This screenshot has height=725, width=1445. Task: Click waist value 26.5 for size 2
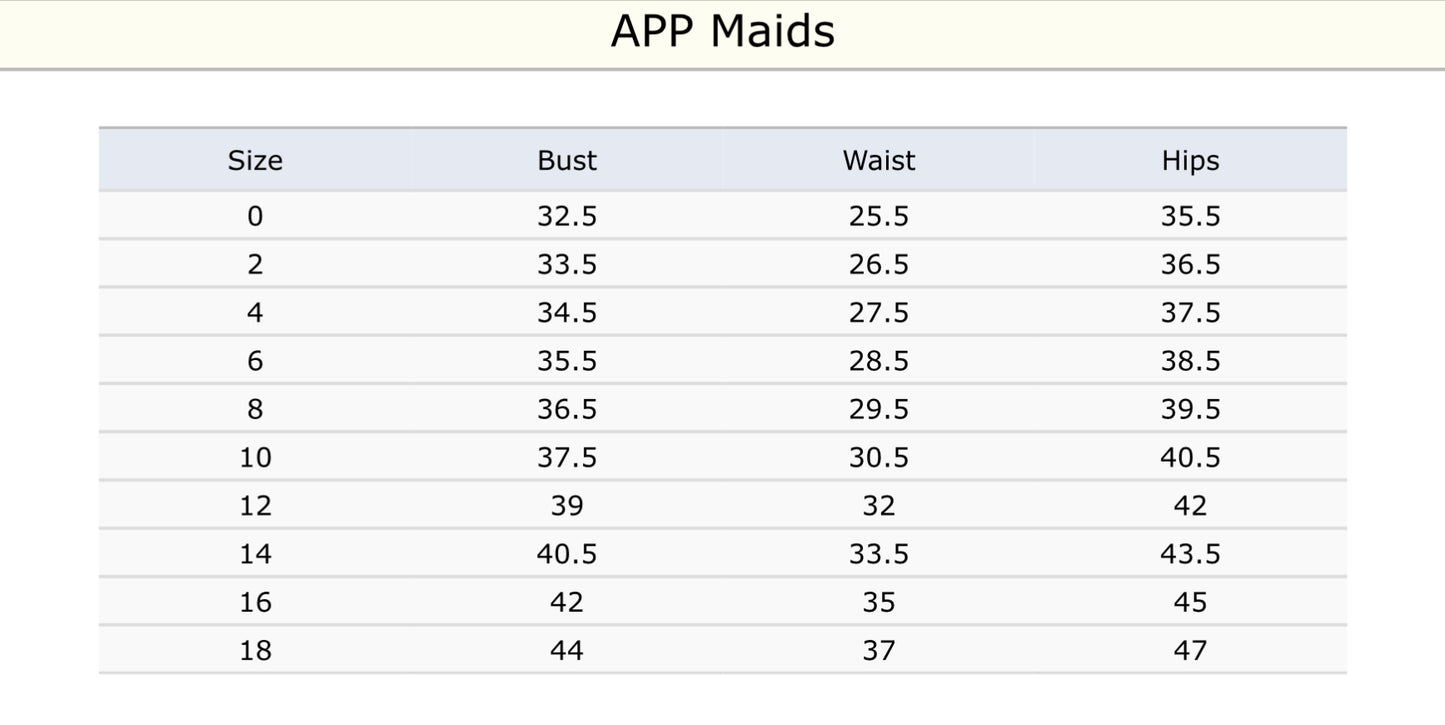pos(879,264)
